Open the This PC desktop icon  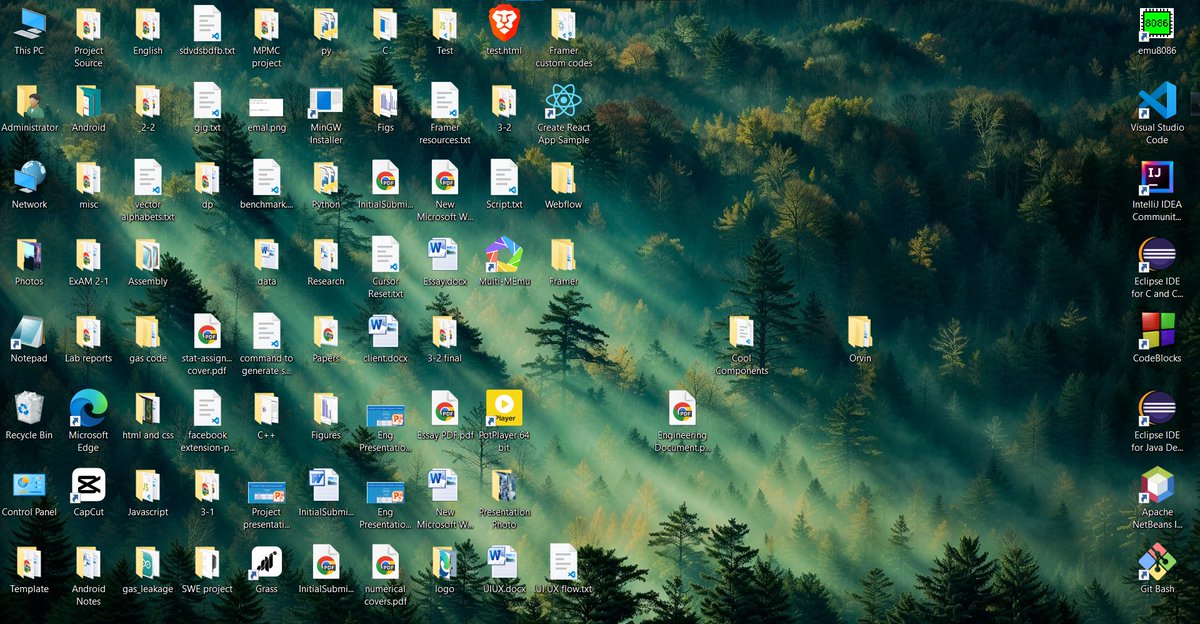click(29, 31)
